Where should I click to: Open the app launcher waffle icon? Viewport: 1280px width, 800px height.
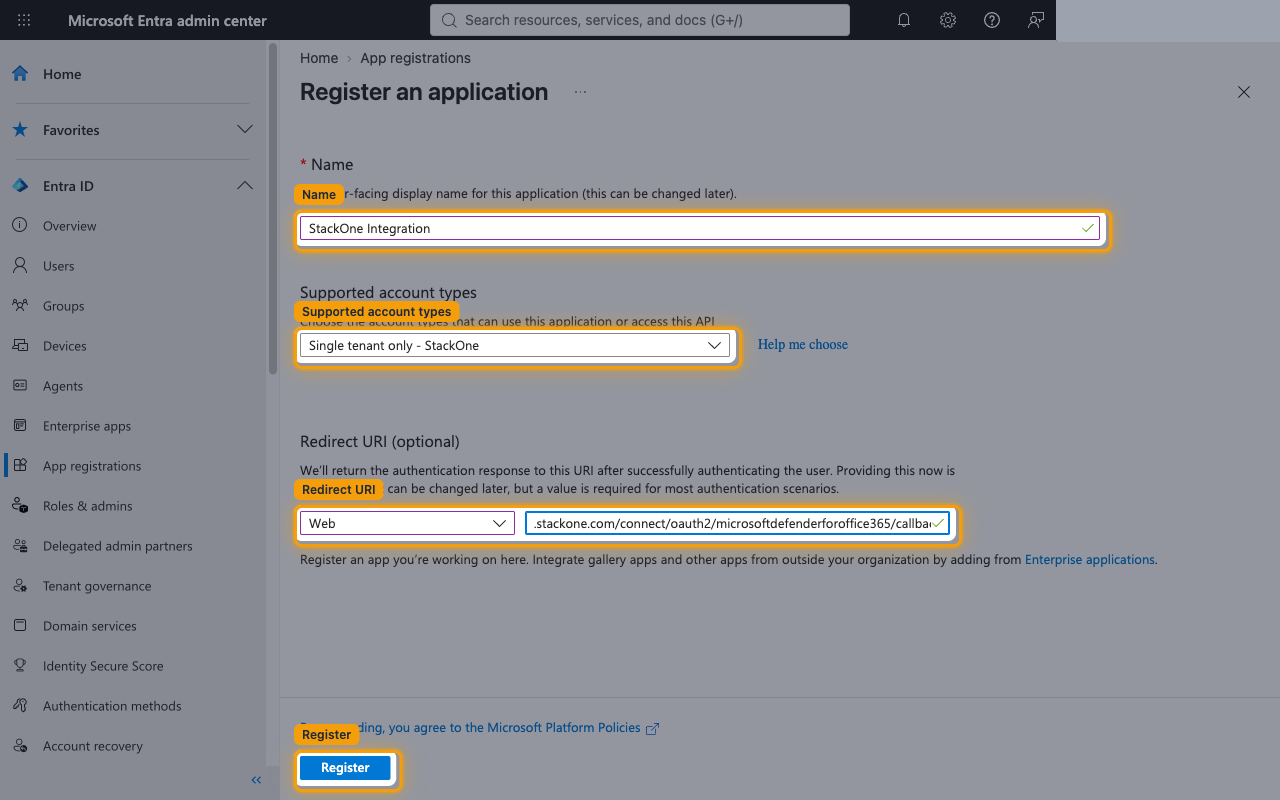point(24,20)
